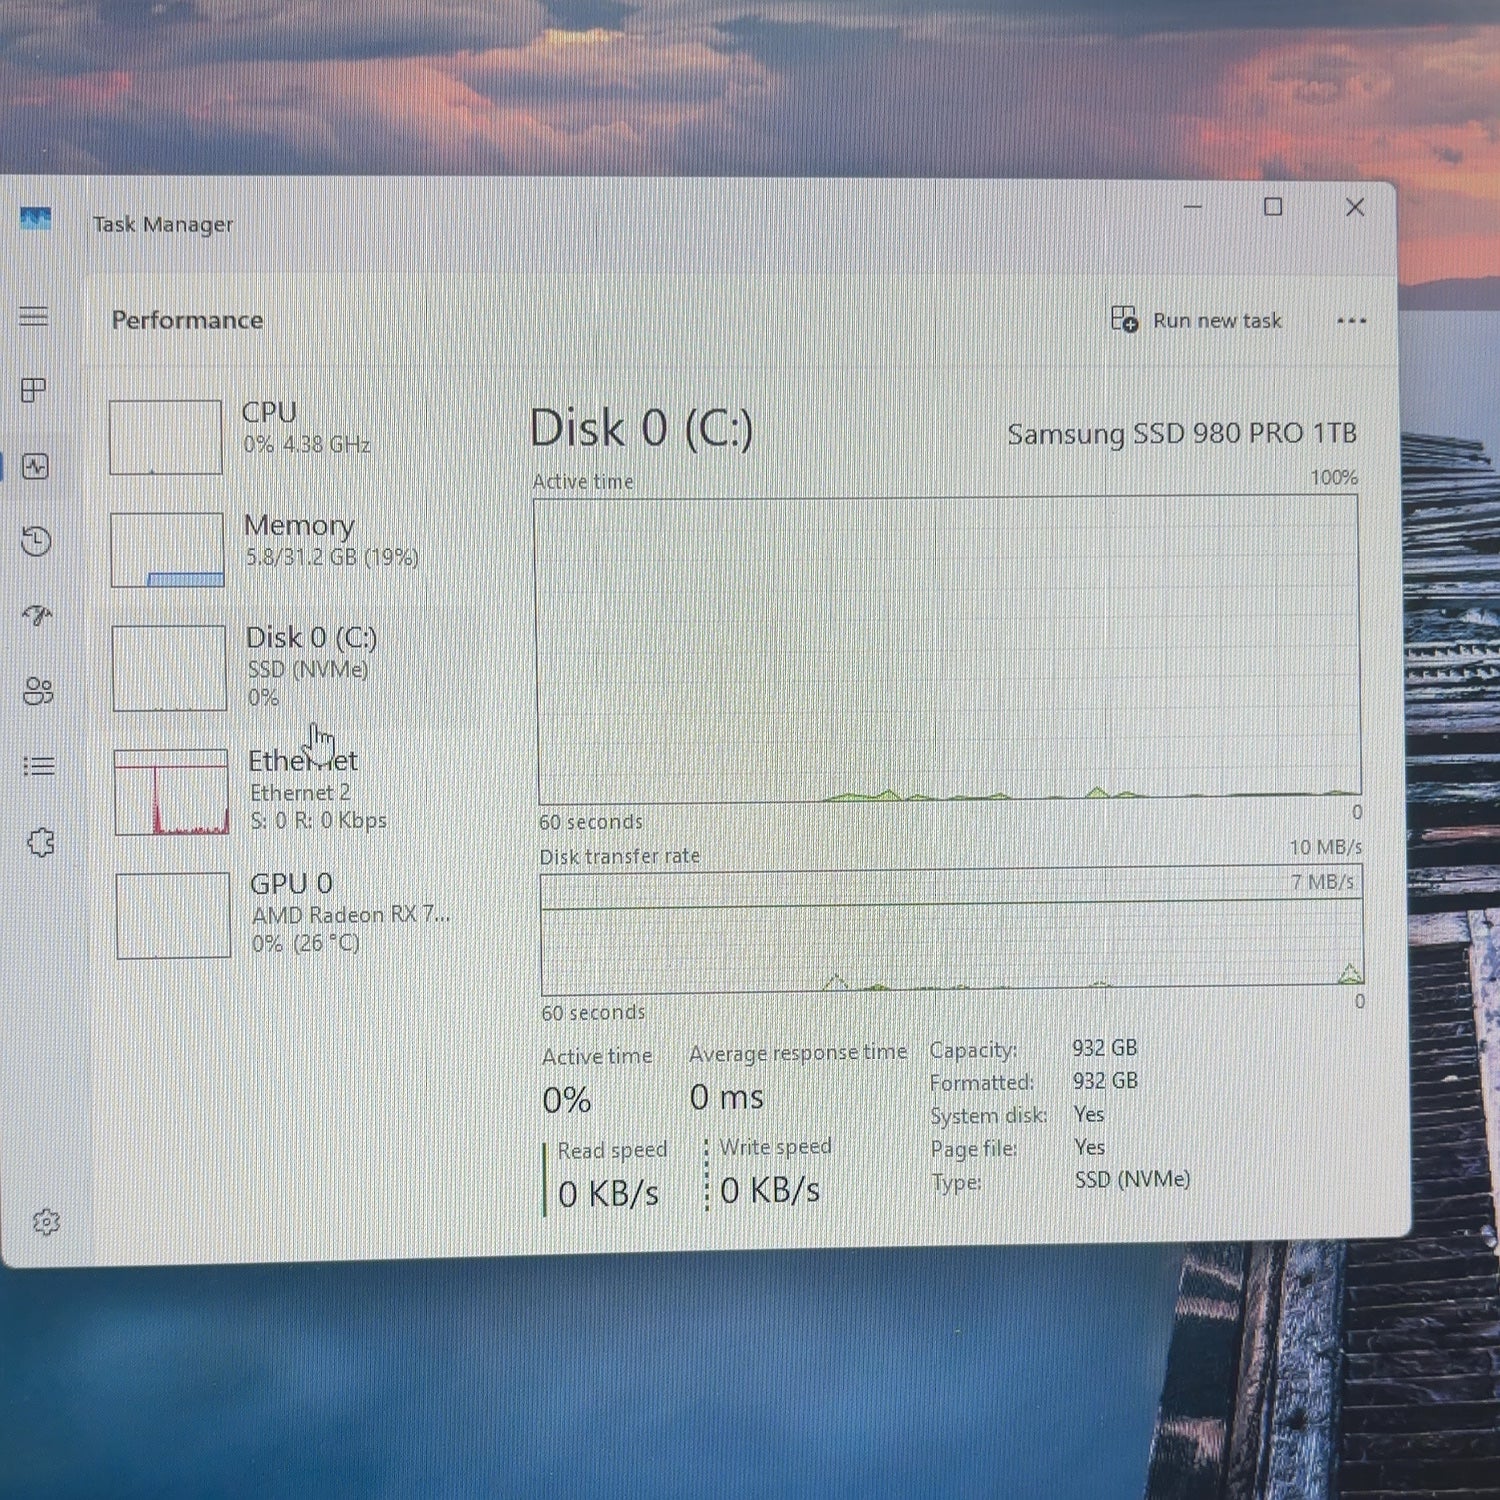Open Startup apps page icon

pos(37,615)
